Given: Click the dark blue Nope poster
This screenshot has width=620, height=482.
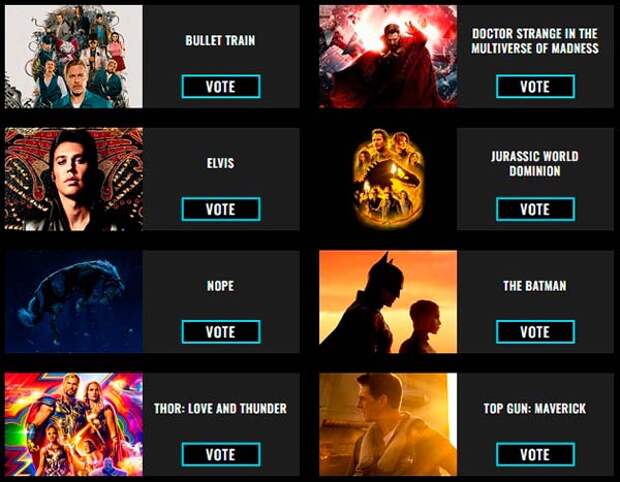Looking at the screenshot, I should 74,302.
